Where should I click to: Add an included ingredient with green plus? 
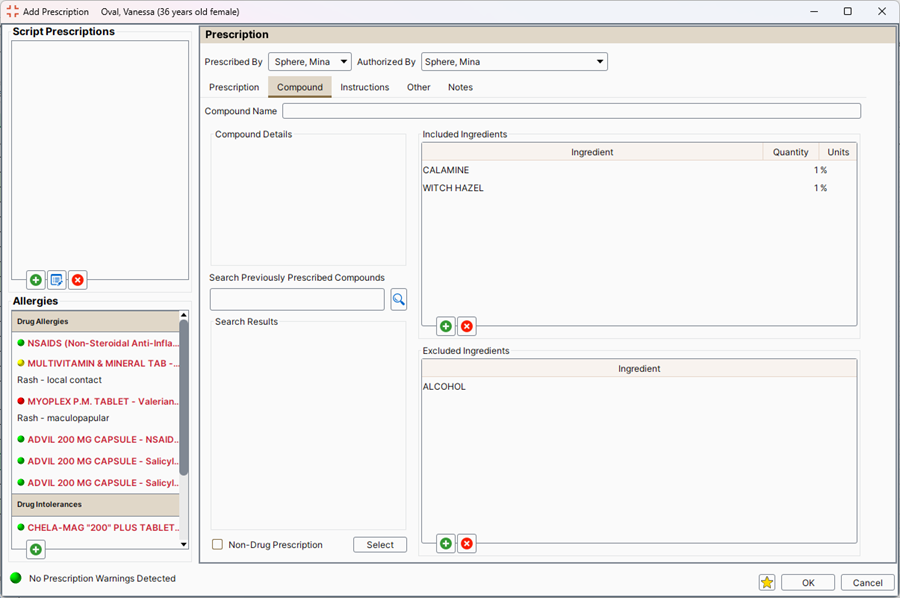[446, 326]
